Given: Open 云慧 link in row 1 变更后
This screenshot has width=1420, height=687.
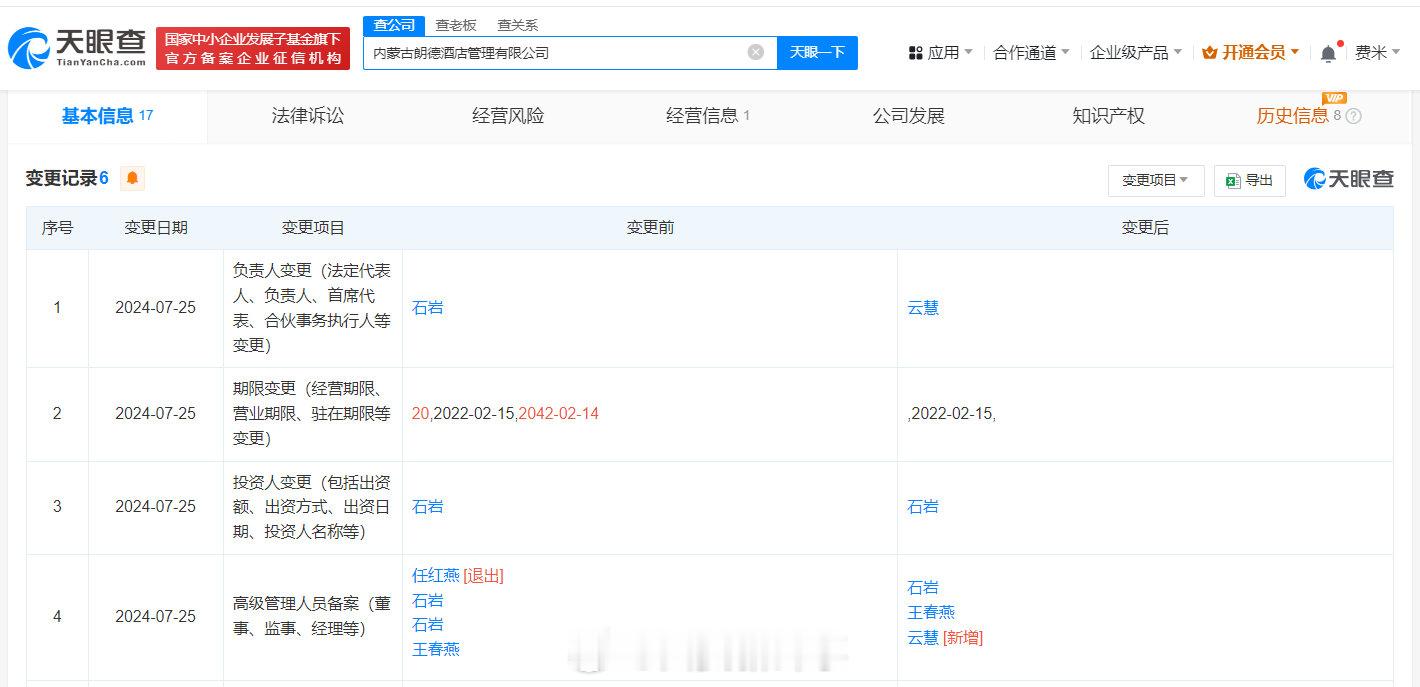Looking at the screenshot, I should tap(923, 308).
